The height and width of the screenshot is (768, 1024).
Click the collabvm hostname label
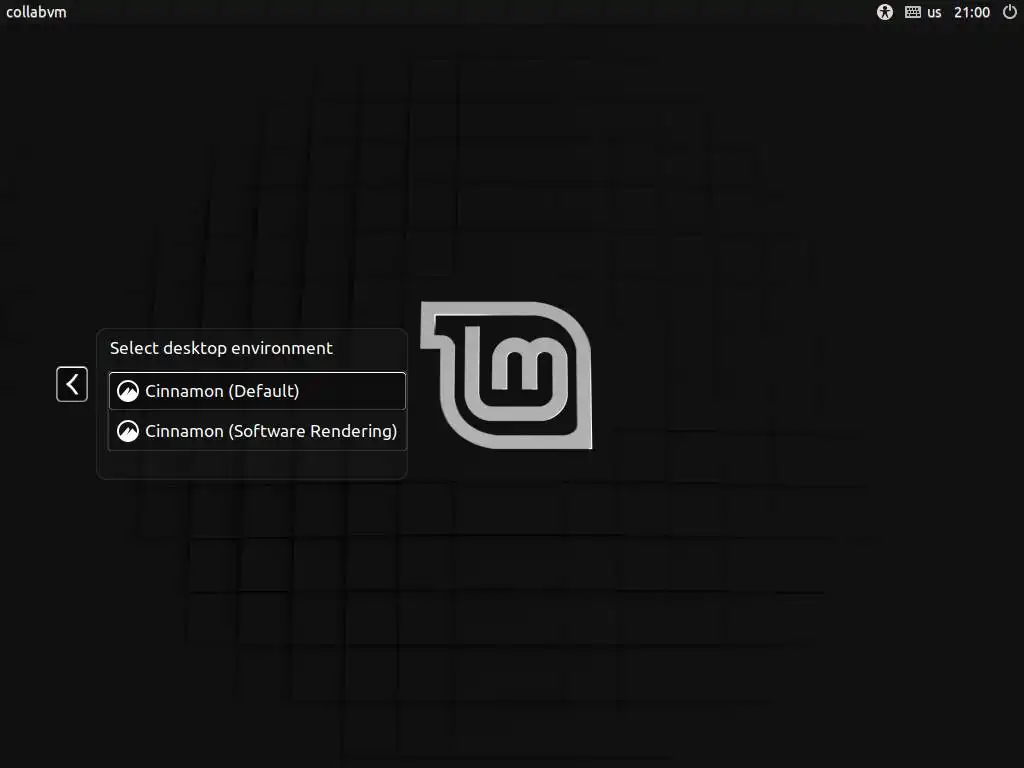[x=36, y=12]
